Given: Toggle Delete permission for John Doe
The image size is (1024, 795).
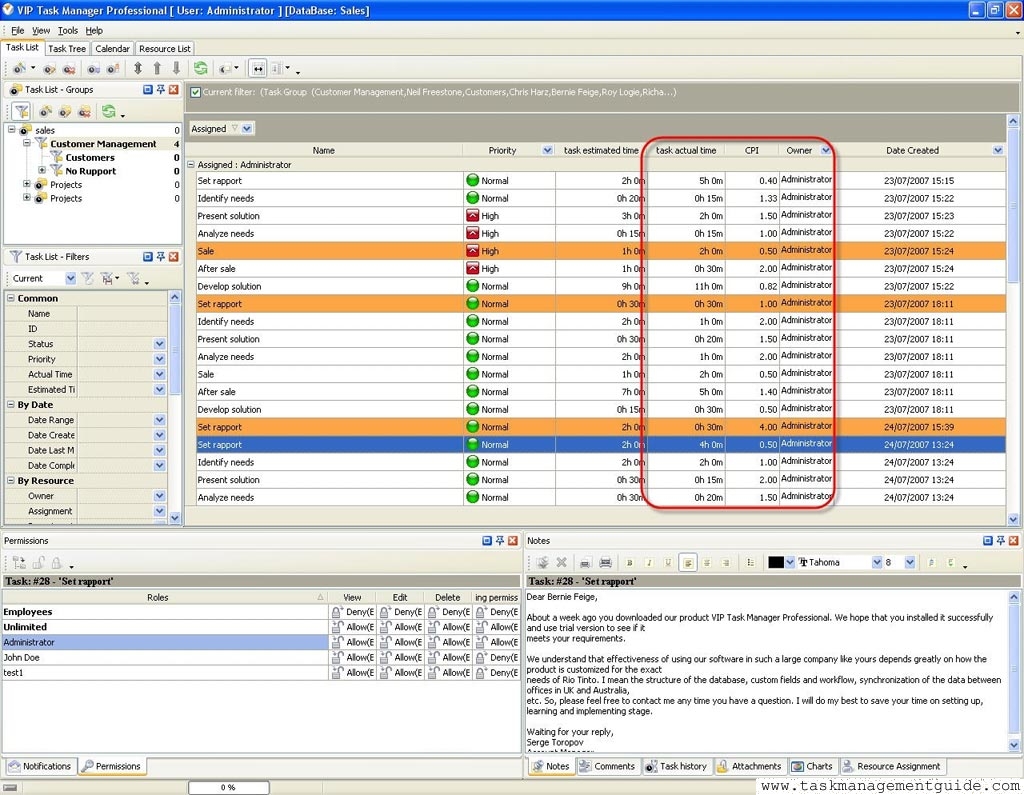Looking at the screenshot, I should 449,657.
